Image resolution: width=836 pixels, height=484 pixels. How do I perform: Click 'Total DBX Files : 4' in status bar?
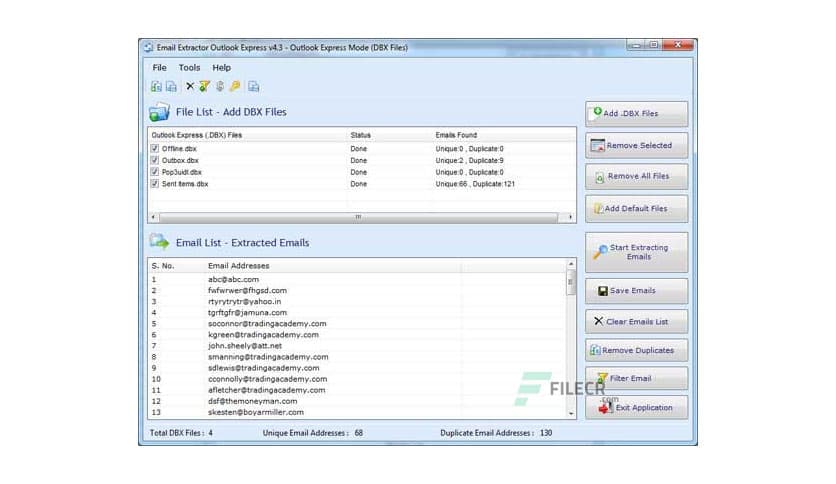[181, 433]
